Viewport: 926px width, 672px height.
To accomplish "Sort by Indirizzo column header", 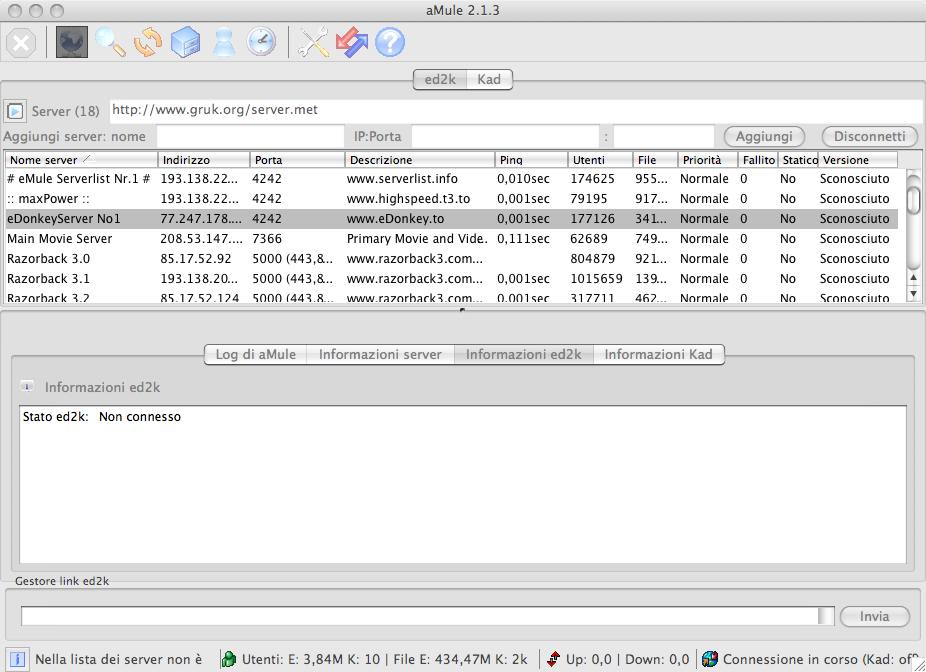I will pos(204,160).
